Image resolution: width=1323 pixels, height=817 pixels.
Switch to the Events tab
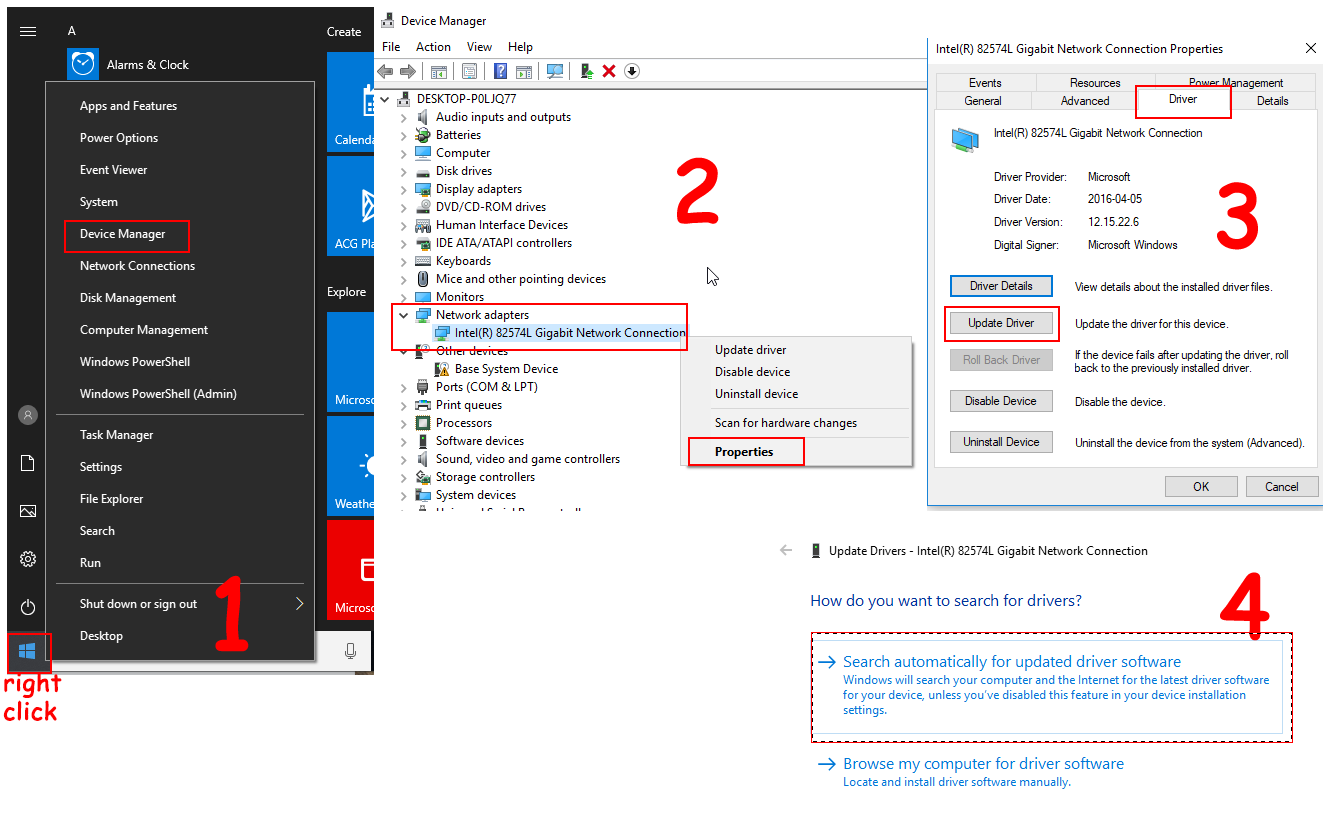click(x=985, y=83)
